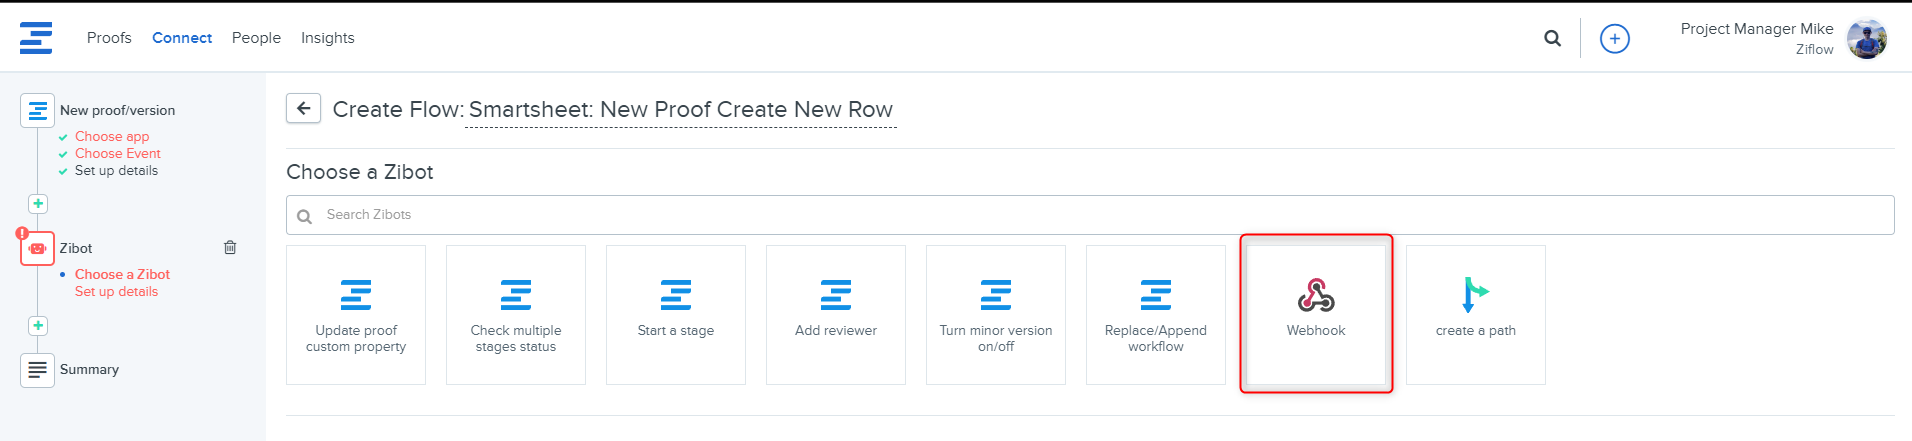This screenshot has height=441, width=1912.
Task: Delete the Zibot step with trash icon
Action: 230,247
